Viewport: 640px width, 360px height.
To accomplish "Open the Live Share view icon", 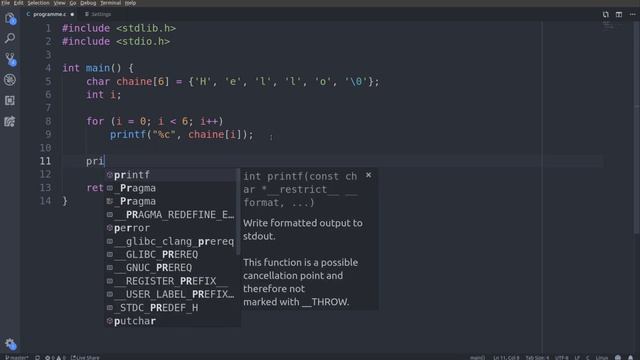I will click(x=10, y=121).
